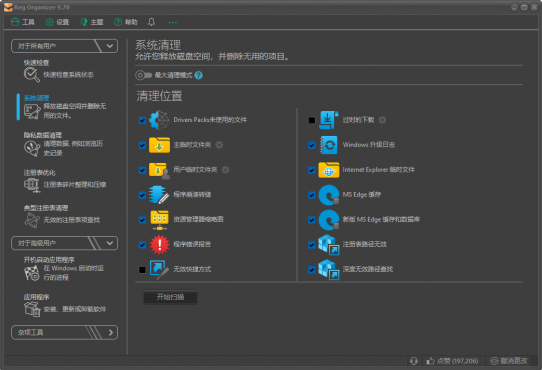
Task: Uncheck the Explorer thumbnails checkbox
Action: point(142,220)
